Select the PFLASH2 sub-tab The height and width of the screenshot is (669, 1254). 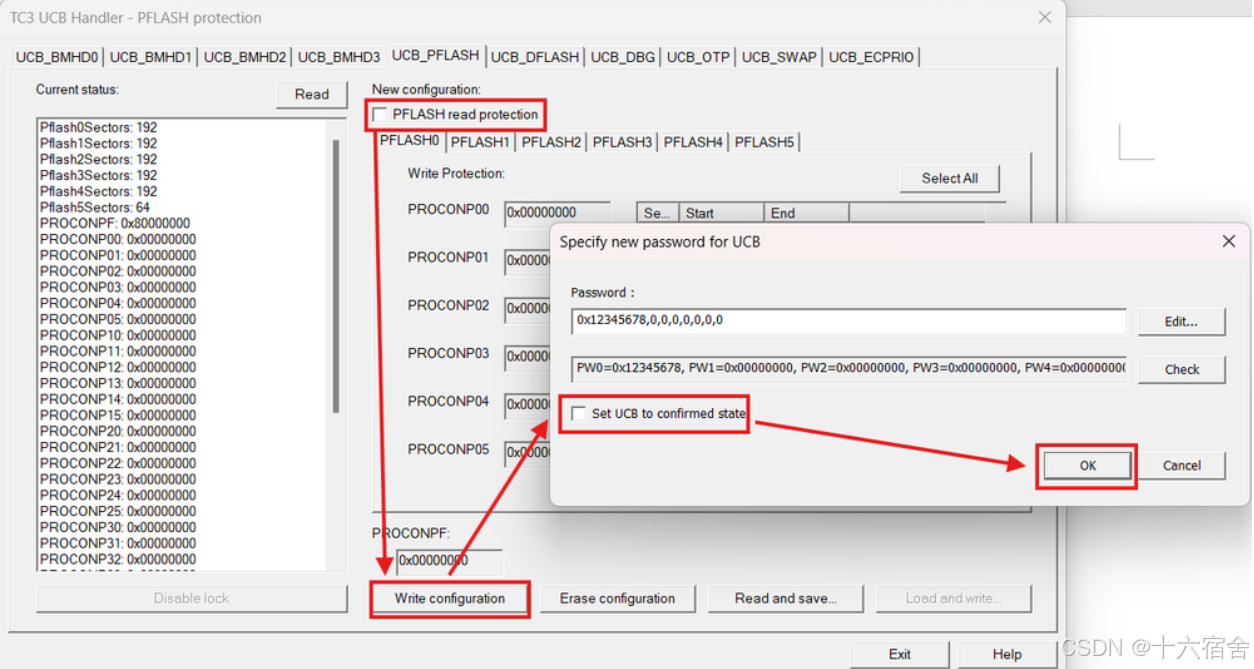coord(551,142)
